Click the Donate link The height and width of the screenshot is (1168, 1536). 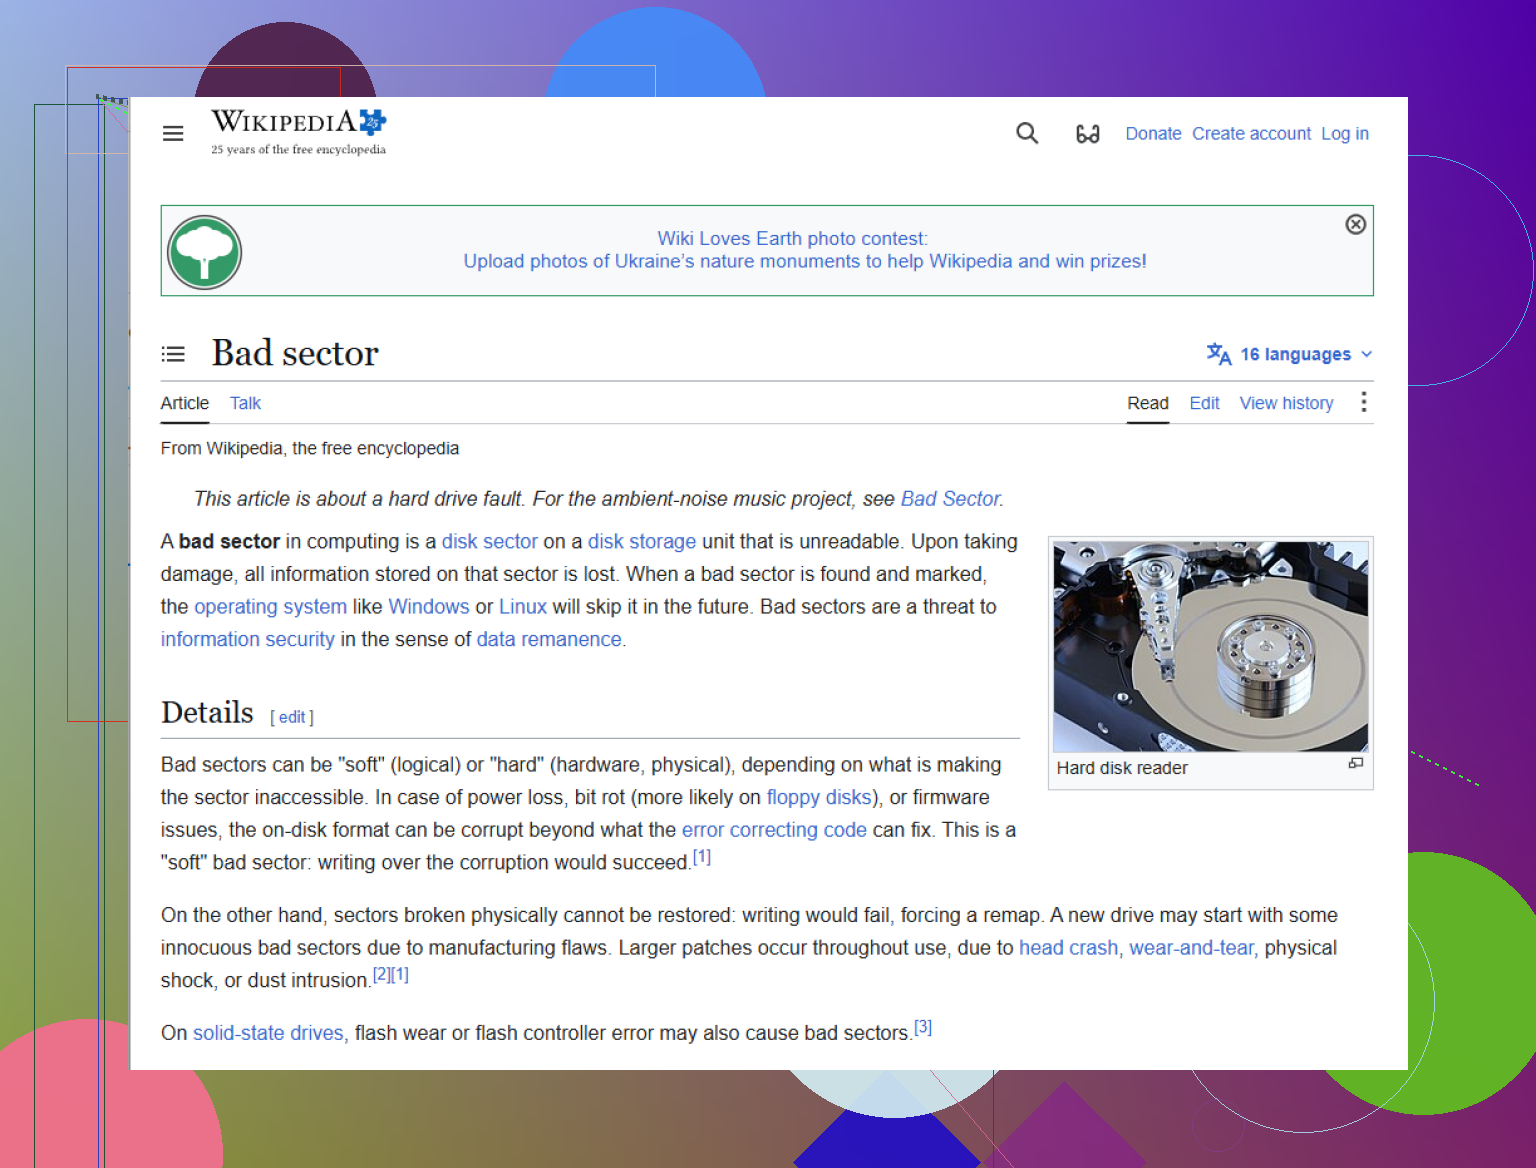coord(1153,133)
